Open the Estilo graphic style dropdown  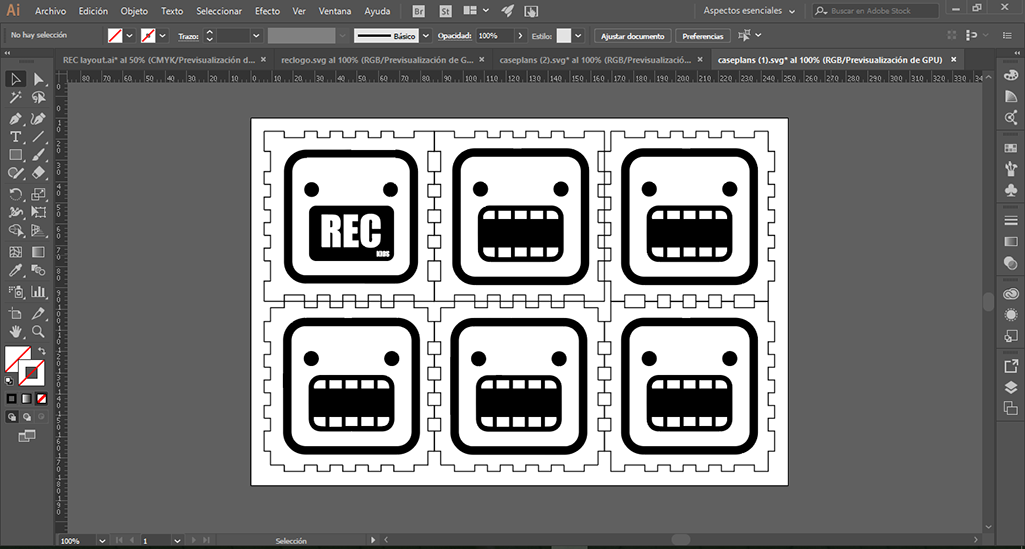[x=579, y=36]
